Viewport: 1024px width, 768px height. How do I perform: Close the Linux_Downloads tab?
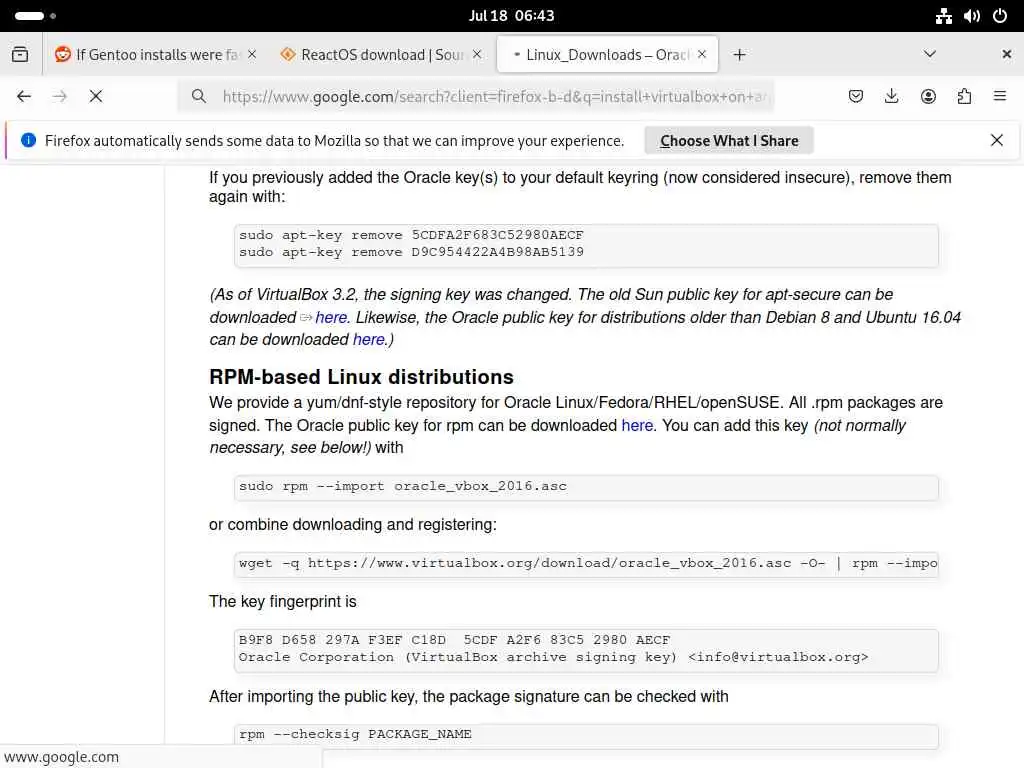(702, 54)
